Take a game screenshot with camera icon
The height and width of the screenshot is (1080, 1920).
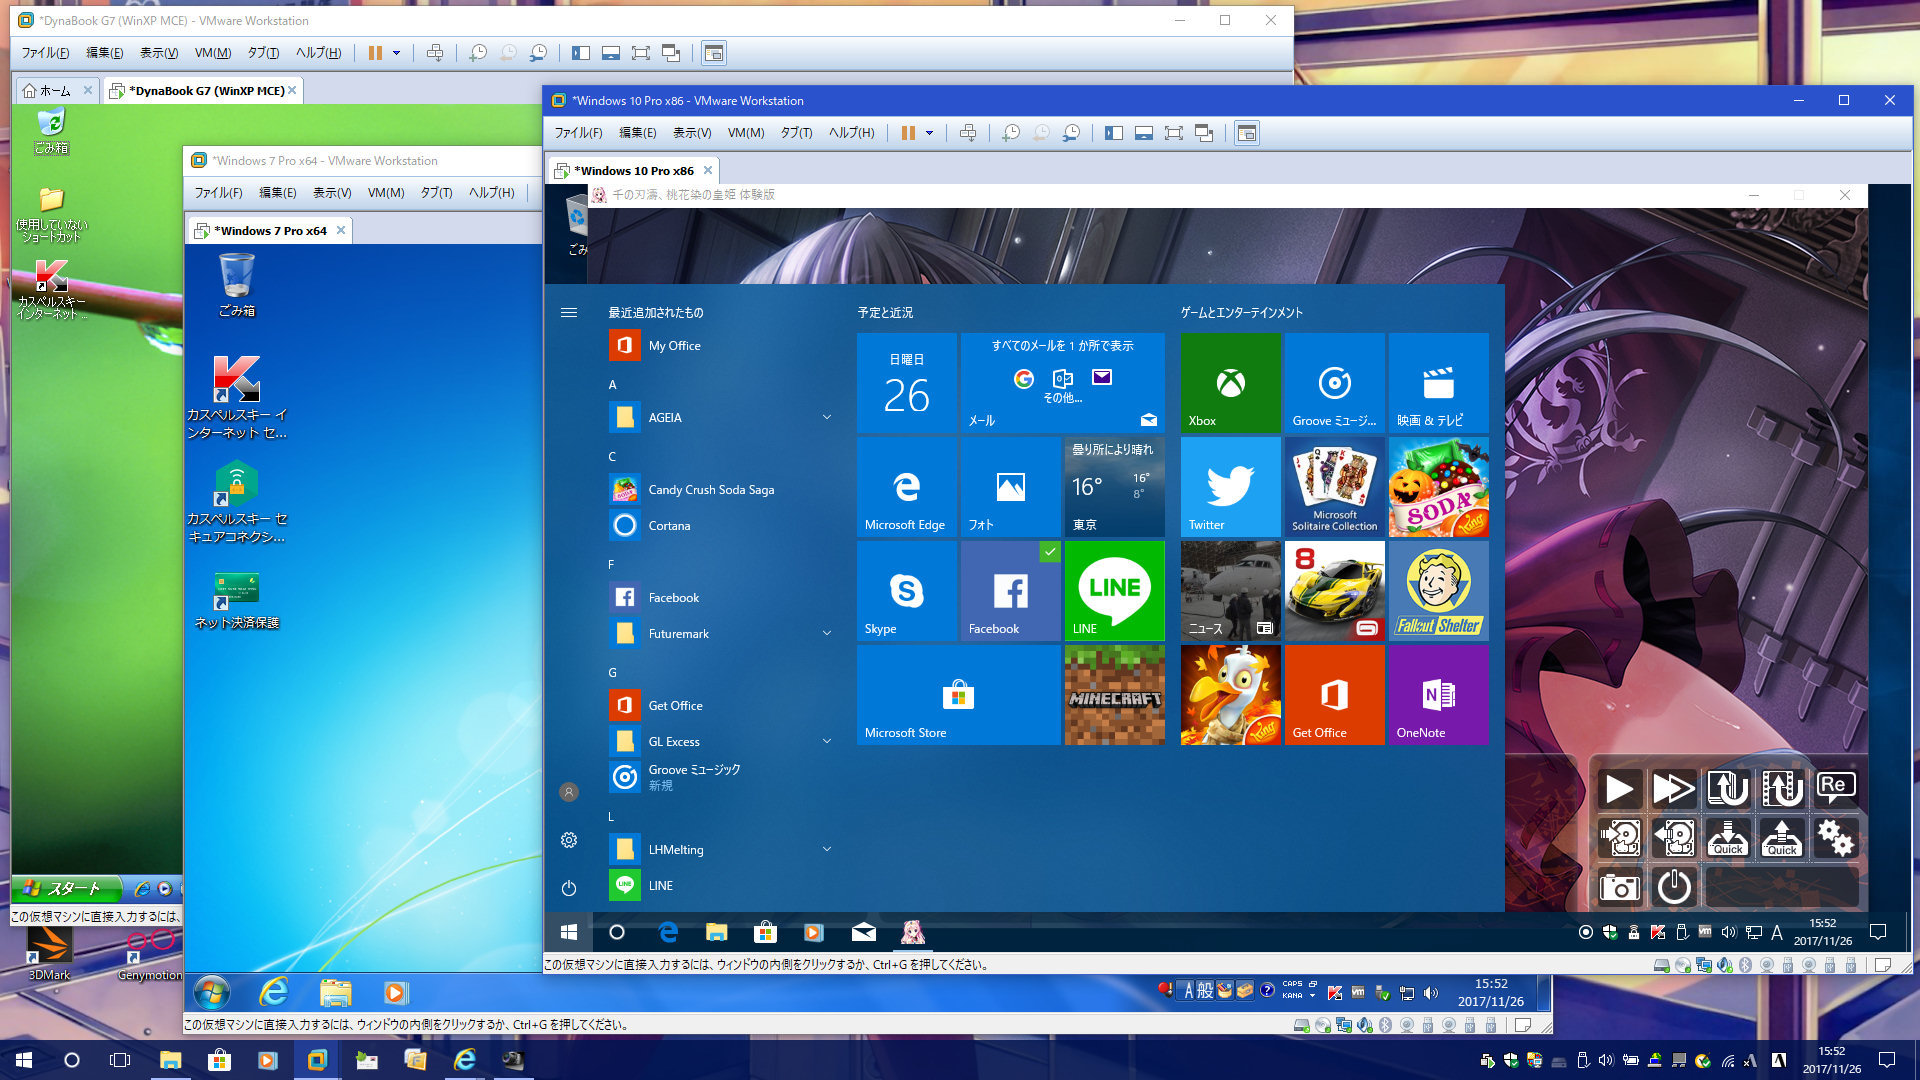click(x=1619, y=887)
